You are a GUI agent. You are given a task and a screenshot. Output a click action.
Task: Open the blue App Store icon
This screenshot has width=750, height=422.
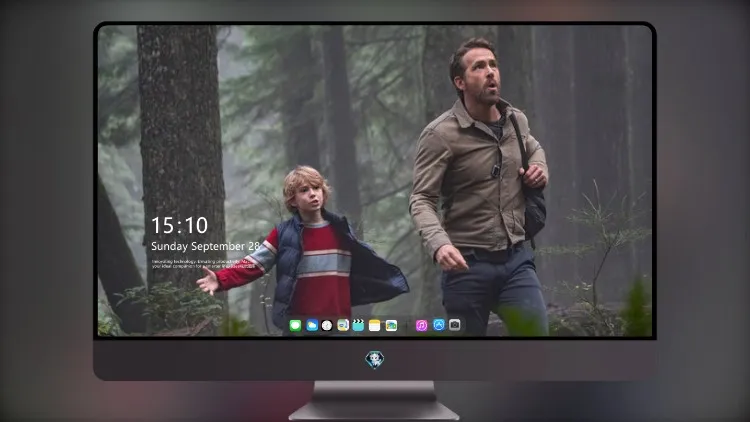point(439,325)
